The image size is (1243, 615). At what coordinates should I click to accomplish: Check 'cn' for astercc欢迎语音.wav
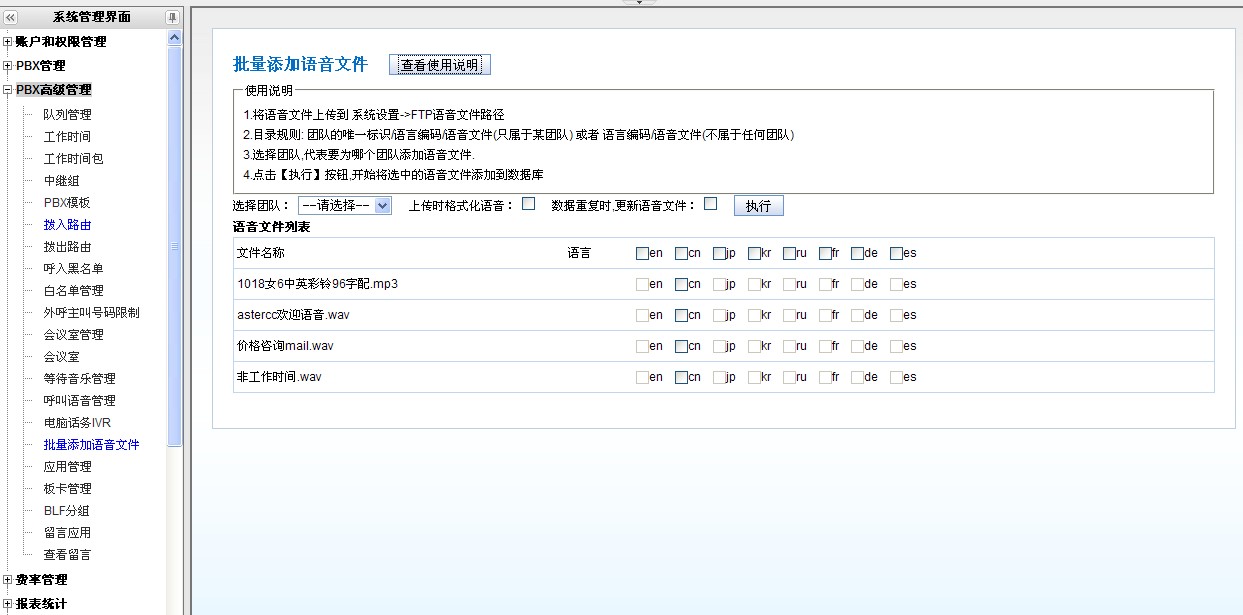coord(681,315)
